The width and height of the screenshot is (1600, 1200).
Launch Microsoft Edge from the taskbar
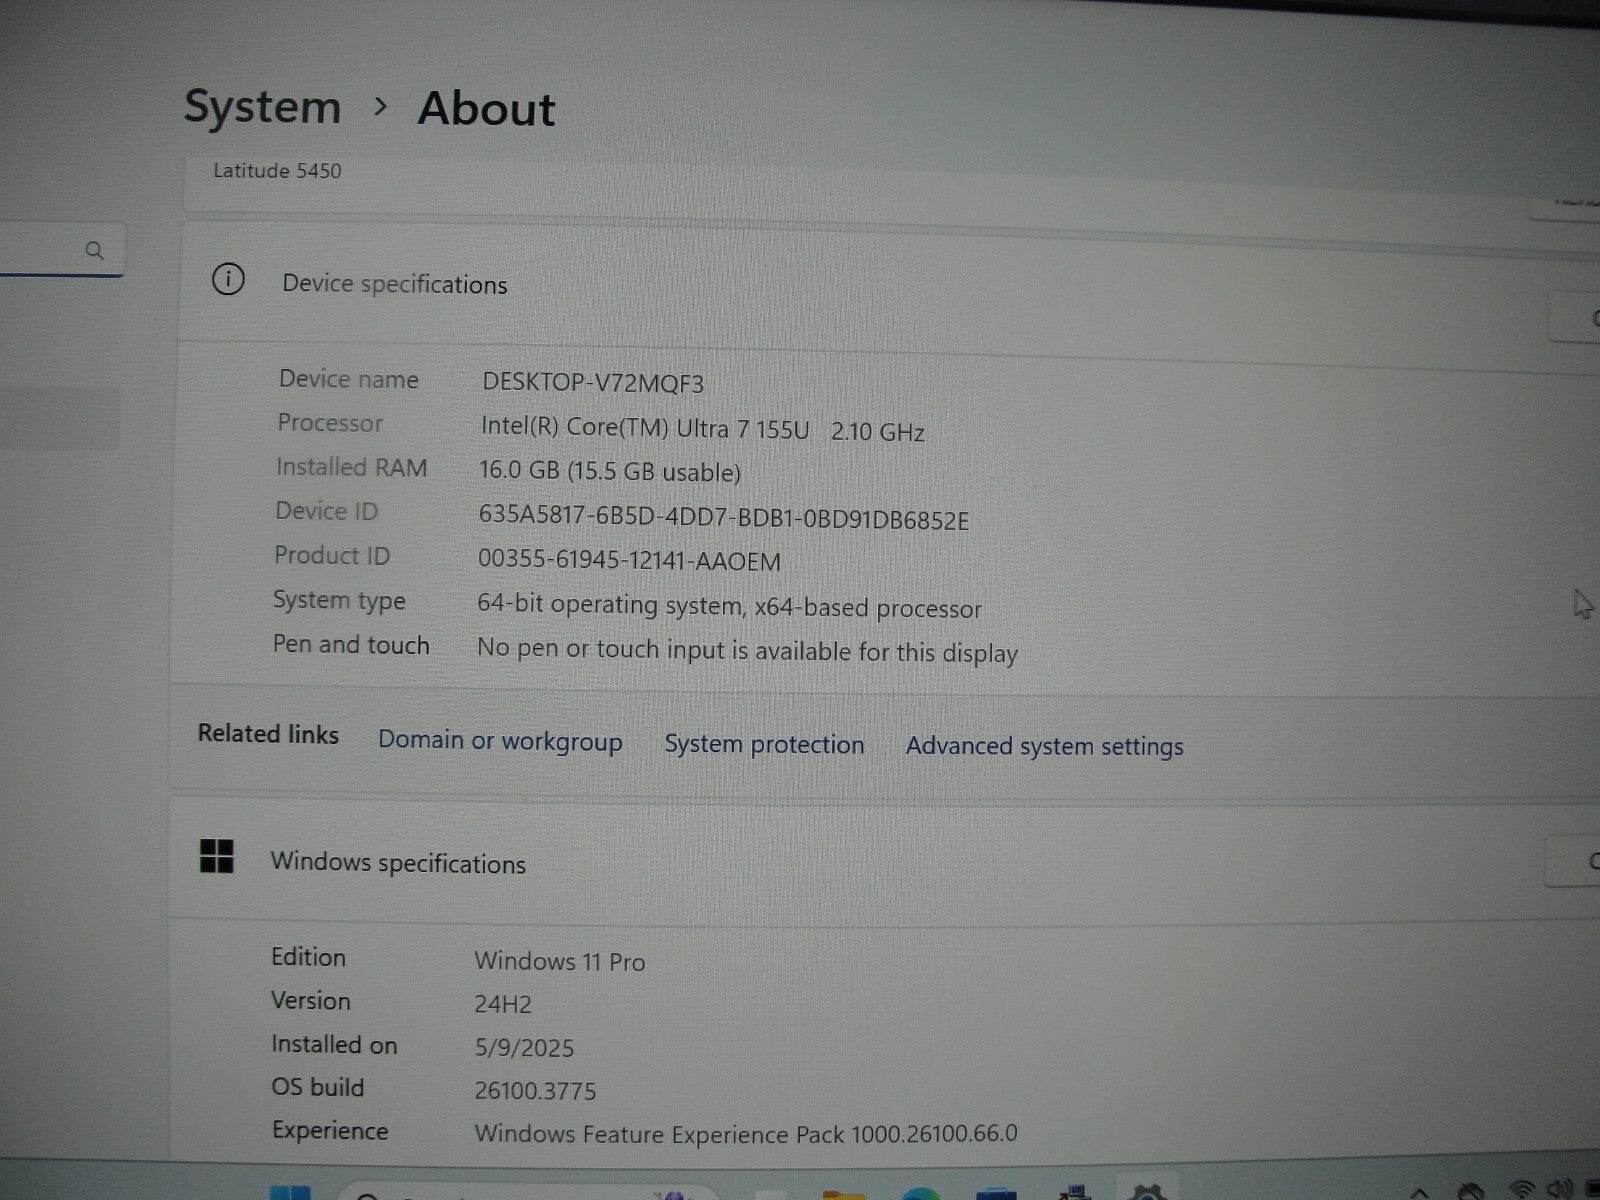point(920,1194)
